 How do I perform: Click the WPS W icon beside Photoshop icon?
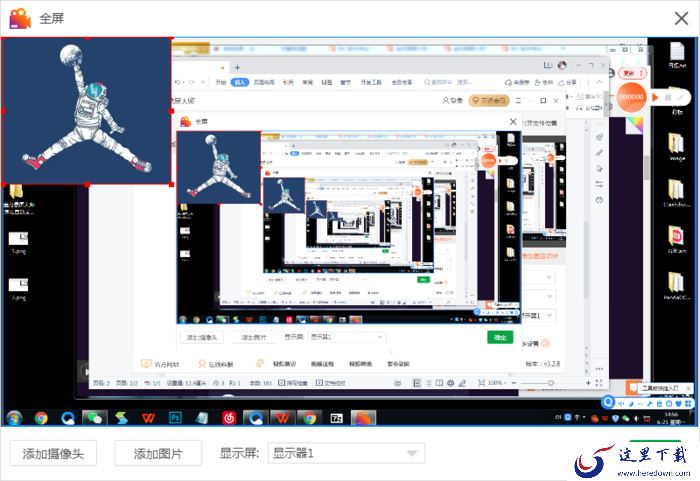pyautogui.click(x=148, y=418)
